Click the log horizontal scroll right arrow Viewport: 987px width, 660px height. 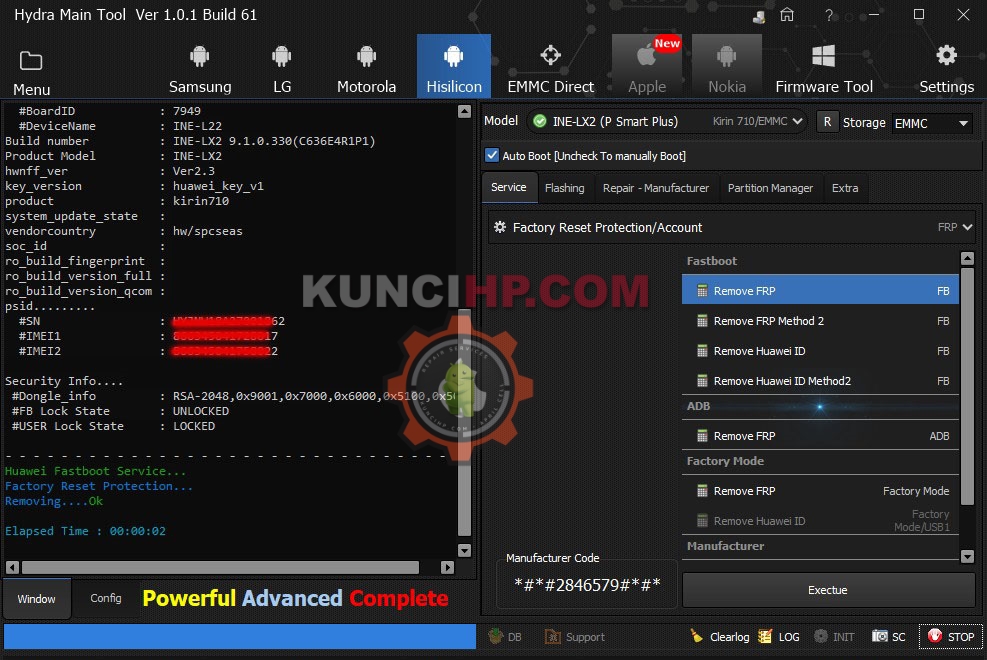[x=447, y=568]
